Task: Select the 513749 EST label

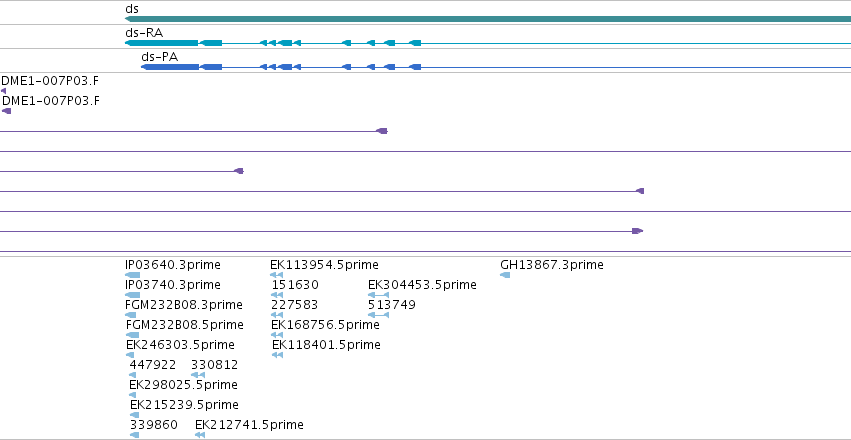Action: click(x=392, y=305)
